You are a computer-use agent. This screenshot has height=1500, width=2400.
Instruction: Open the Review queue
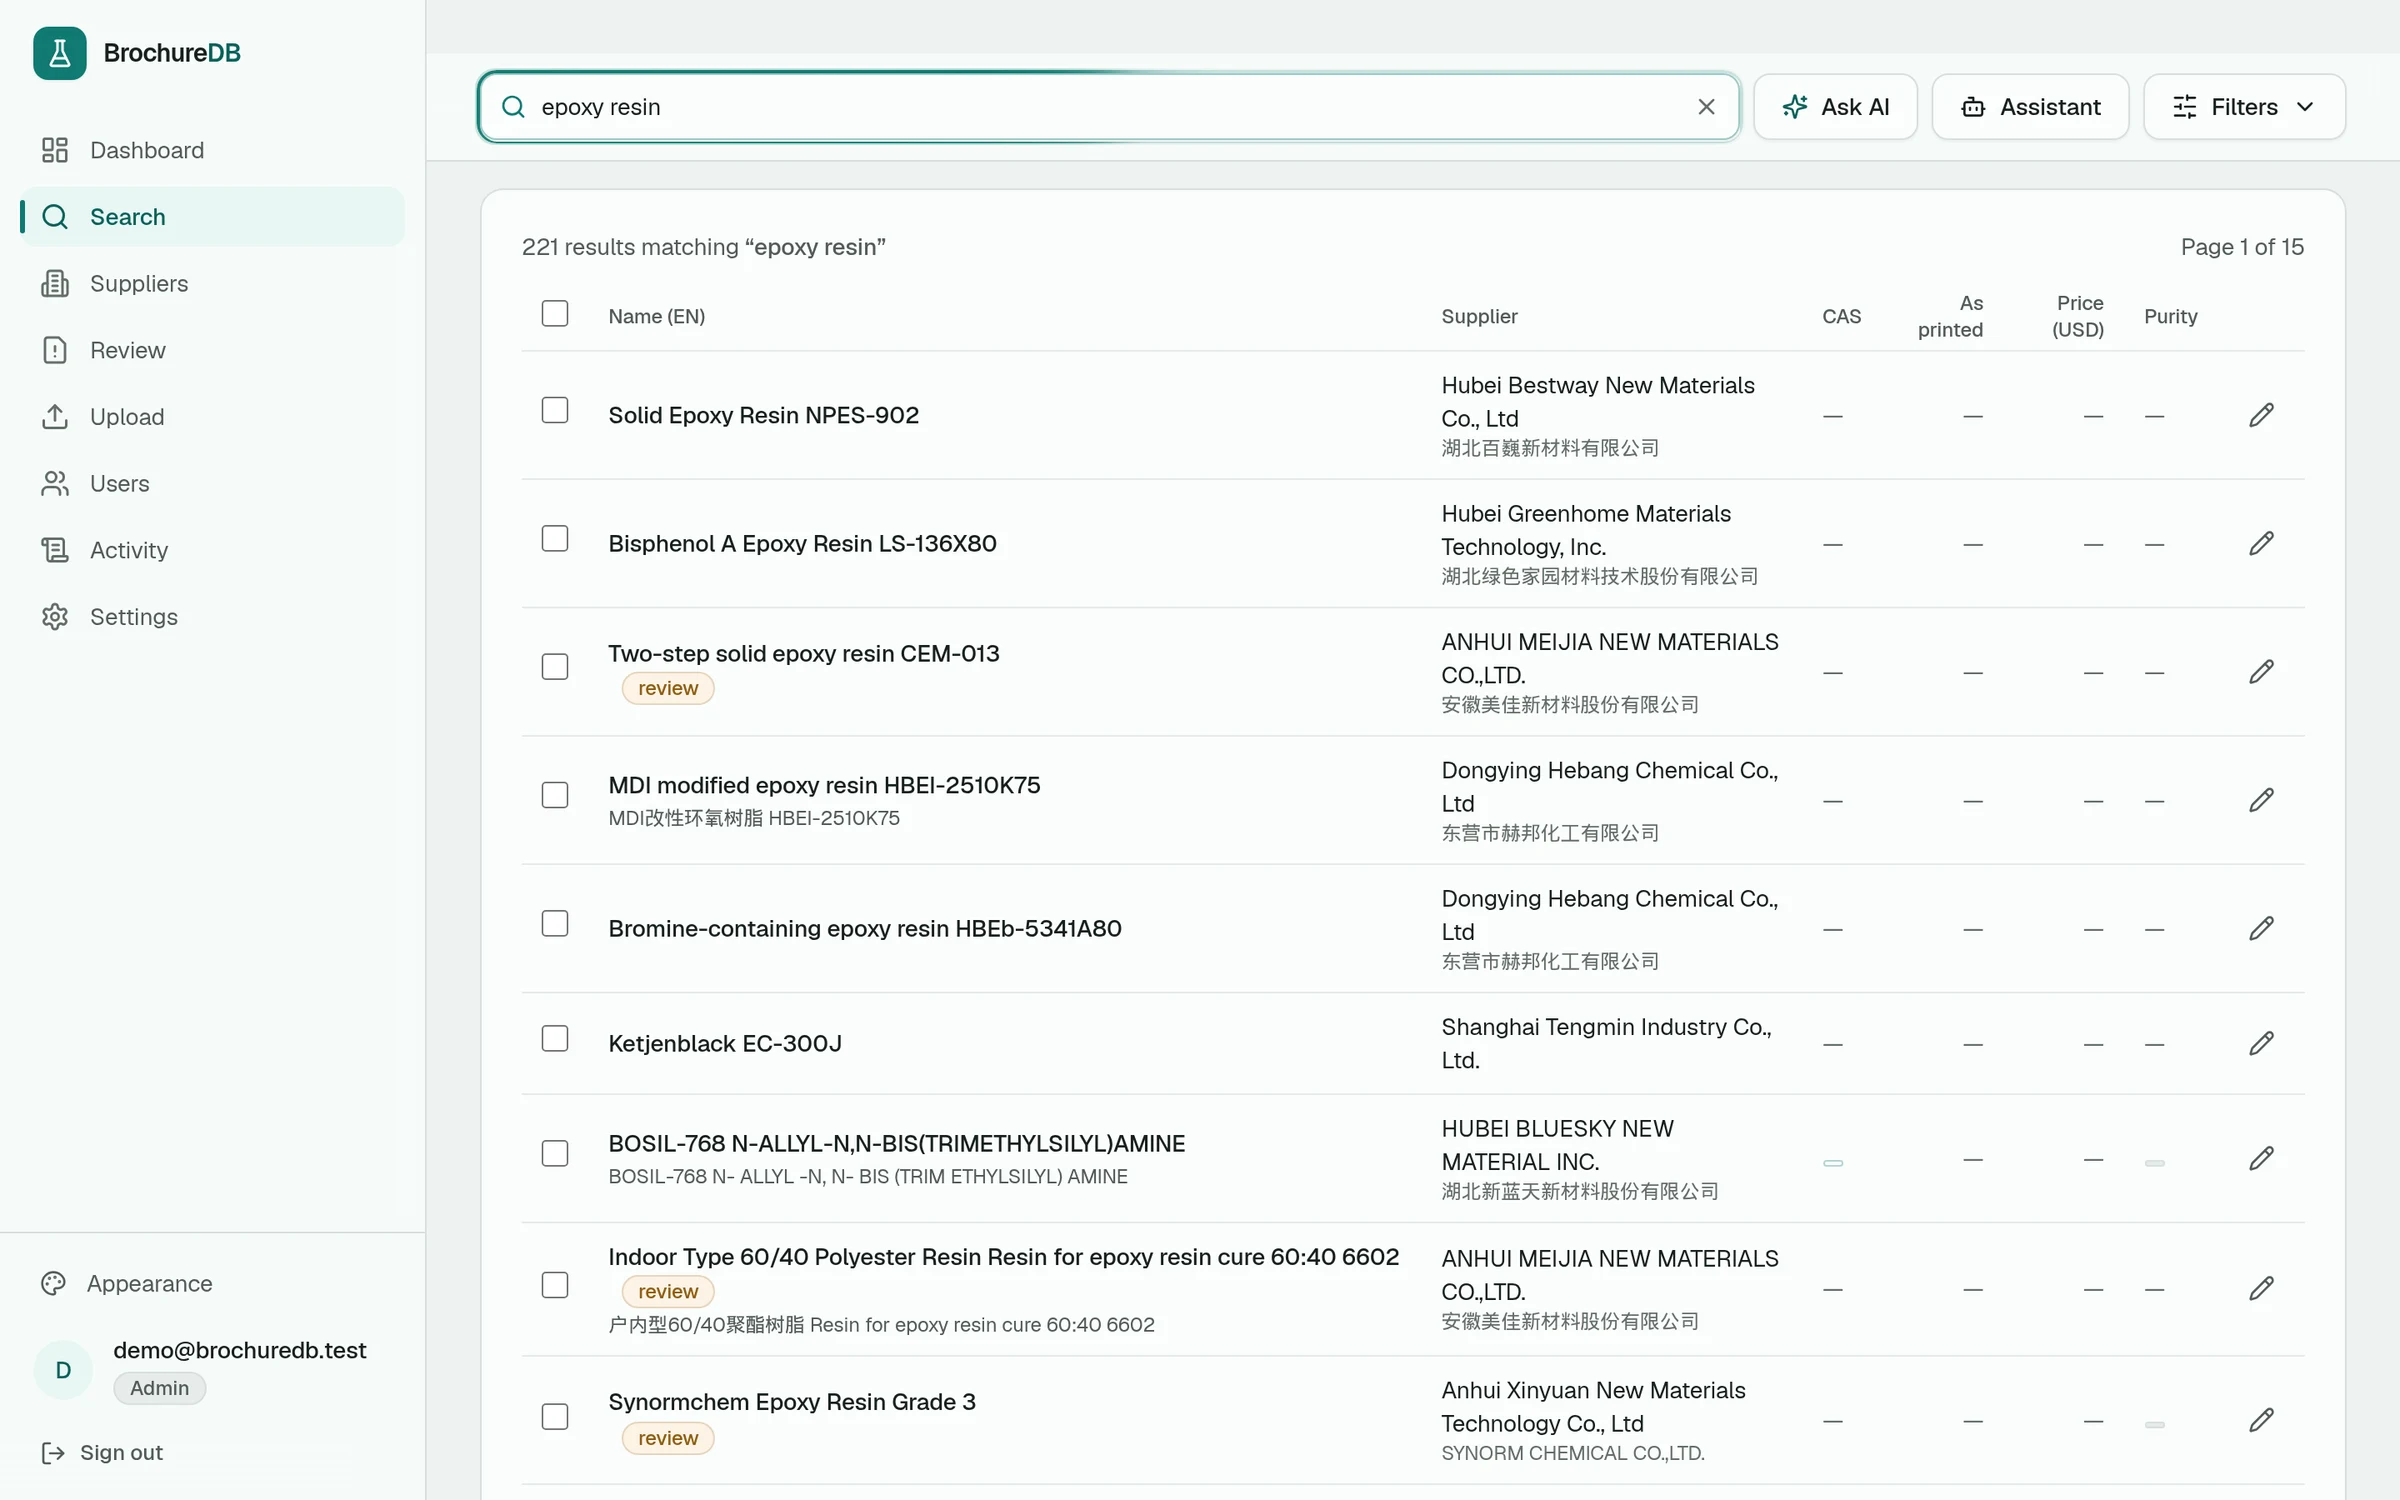click(212, 350)
